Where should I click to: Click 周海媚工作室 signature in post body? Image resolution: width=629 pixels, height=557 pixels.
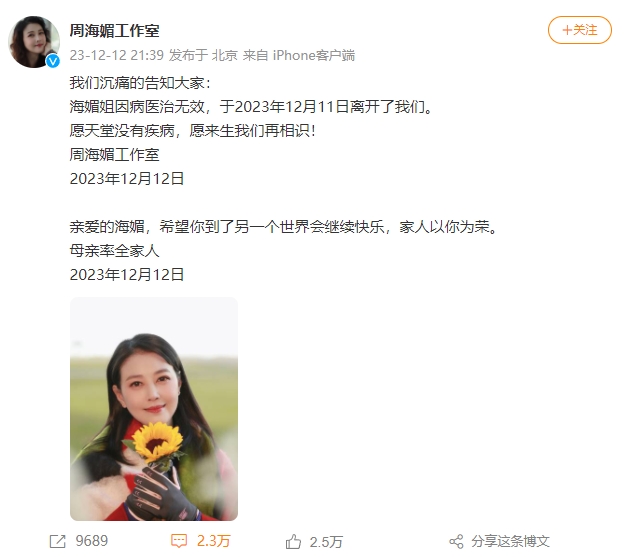tap(115, 155)
